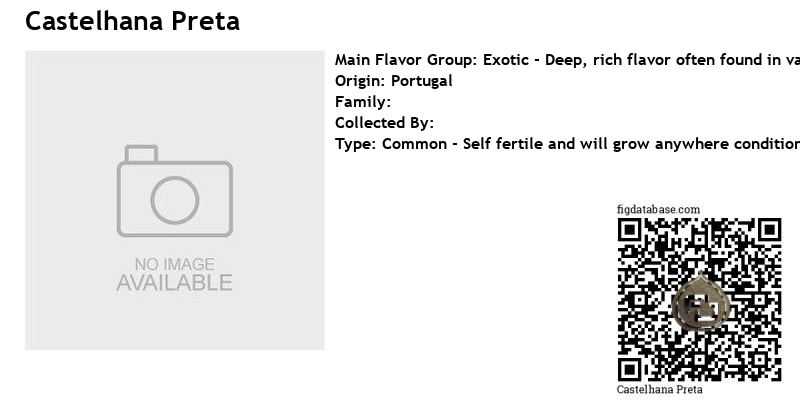Click the camera icon in the placeholder image
This screenshot has width=800, height=400.
[x=175, y=191]
